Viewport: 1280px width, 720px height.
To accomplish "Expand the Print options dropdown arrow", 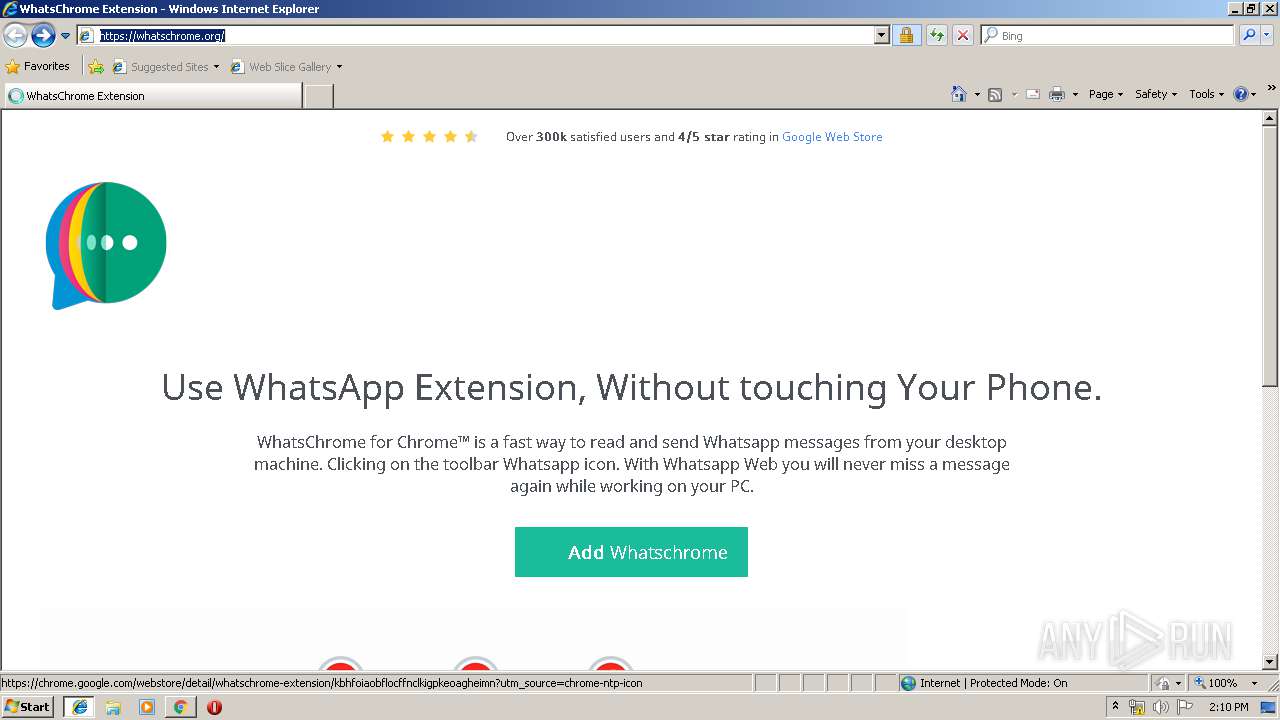I will click(1076, 94).
